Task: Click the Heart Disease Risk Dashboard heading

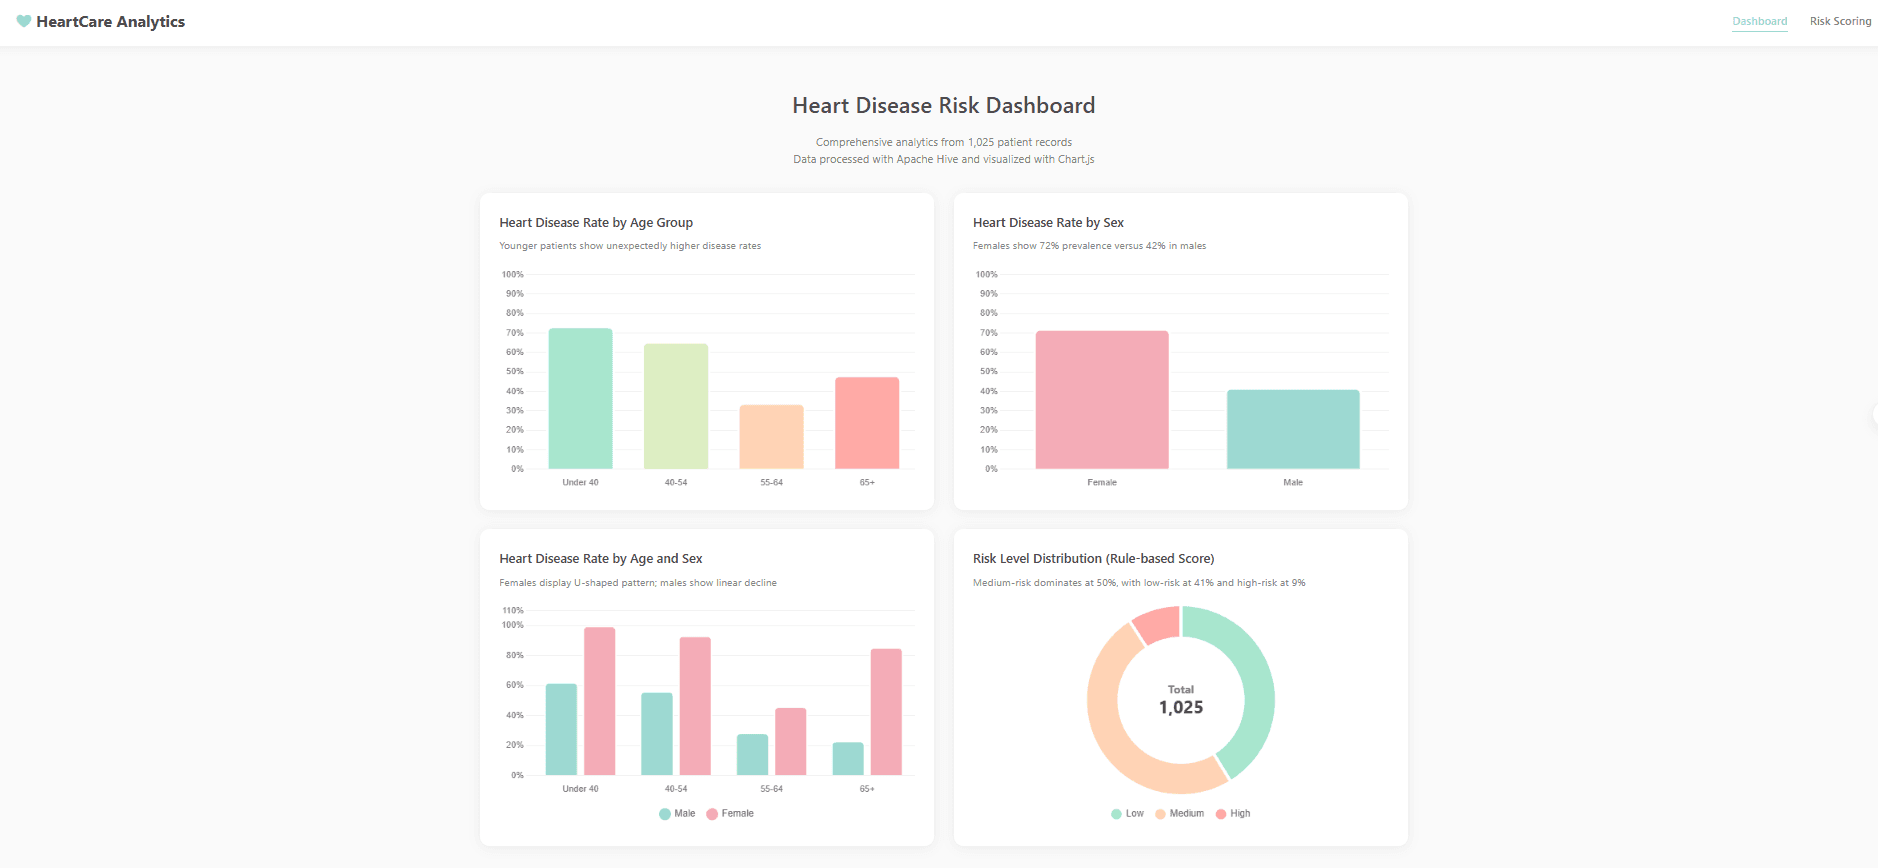Action: click(x=943, y=106)
